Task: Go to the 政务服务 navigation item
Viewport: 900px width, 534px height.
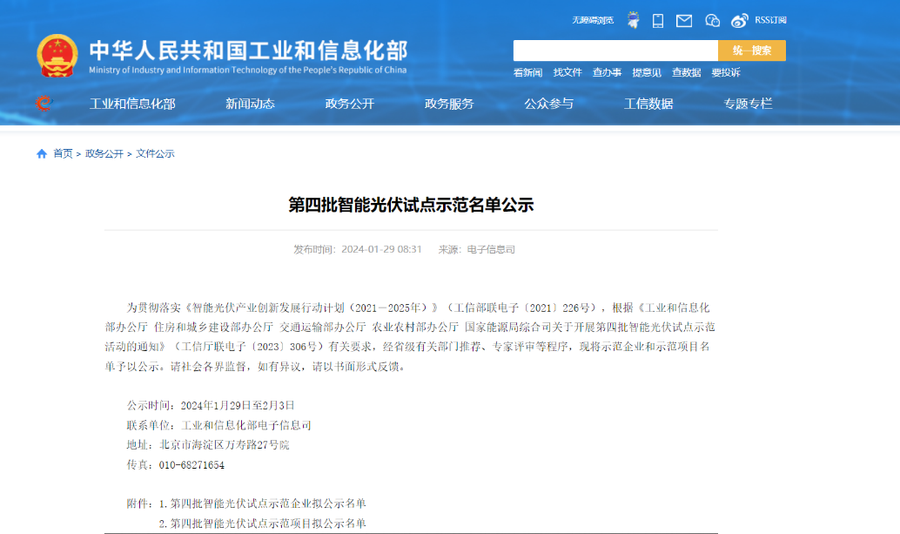Action: 449,104
